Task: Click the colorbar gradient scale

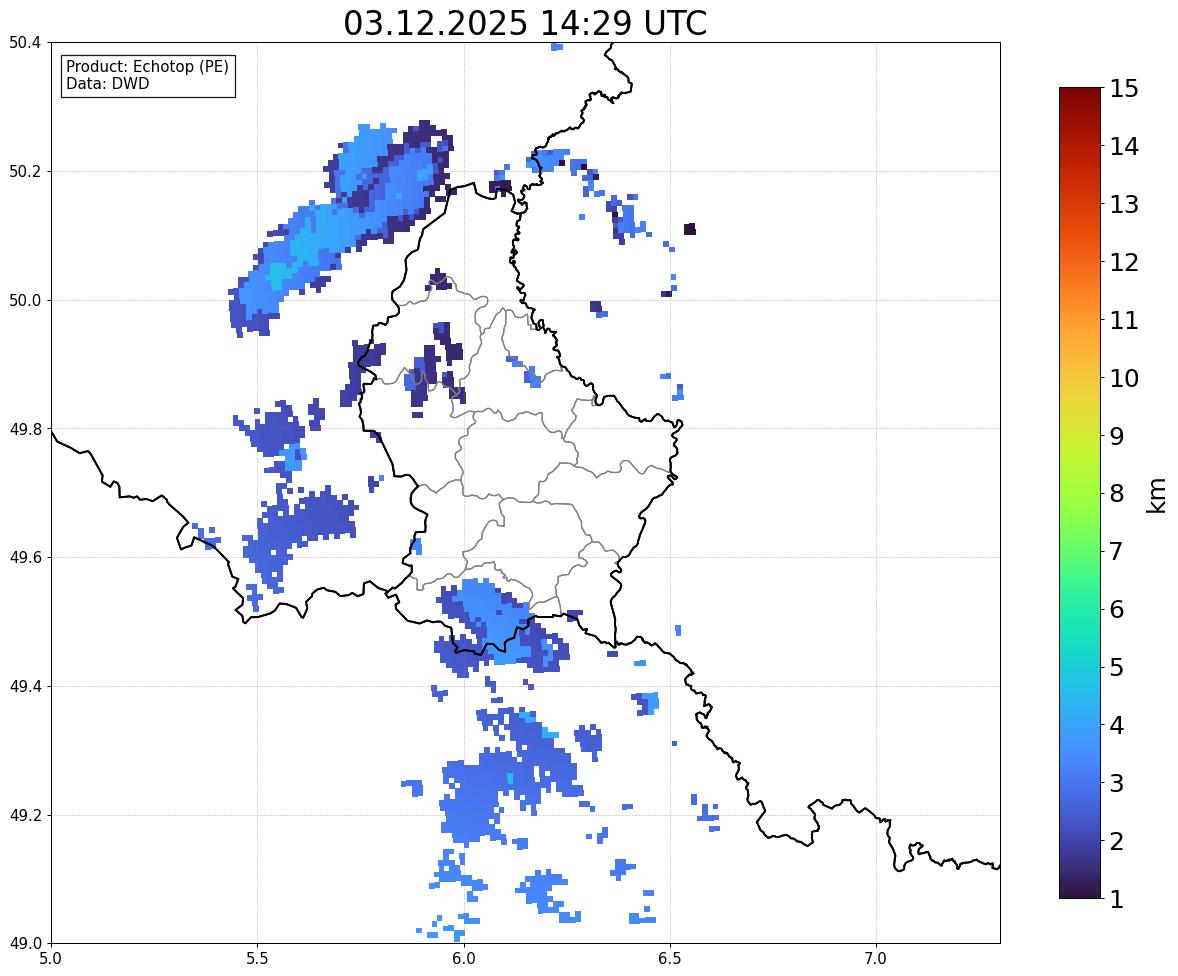Action: point(1080,493)
